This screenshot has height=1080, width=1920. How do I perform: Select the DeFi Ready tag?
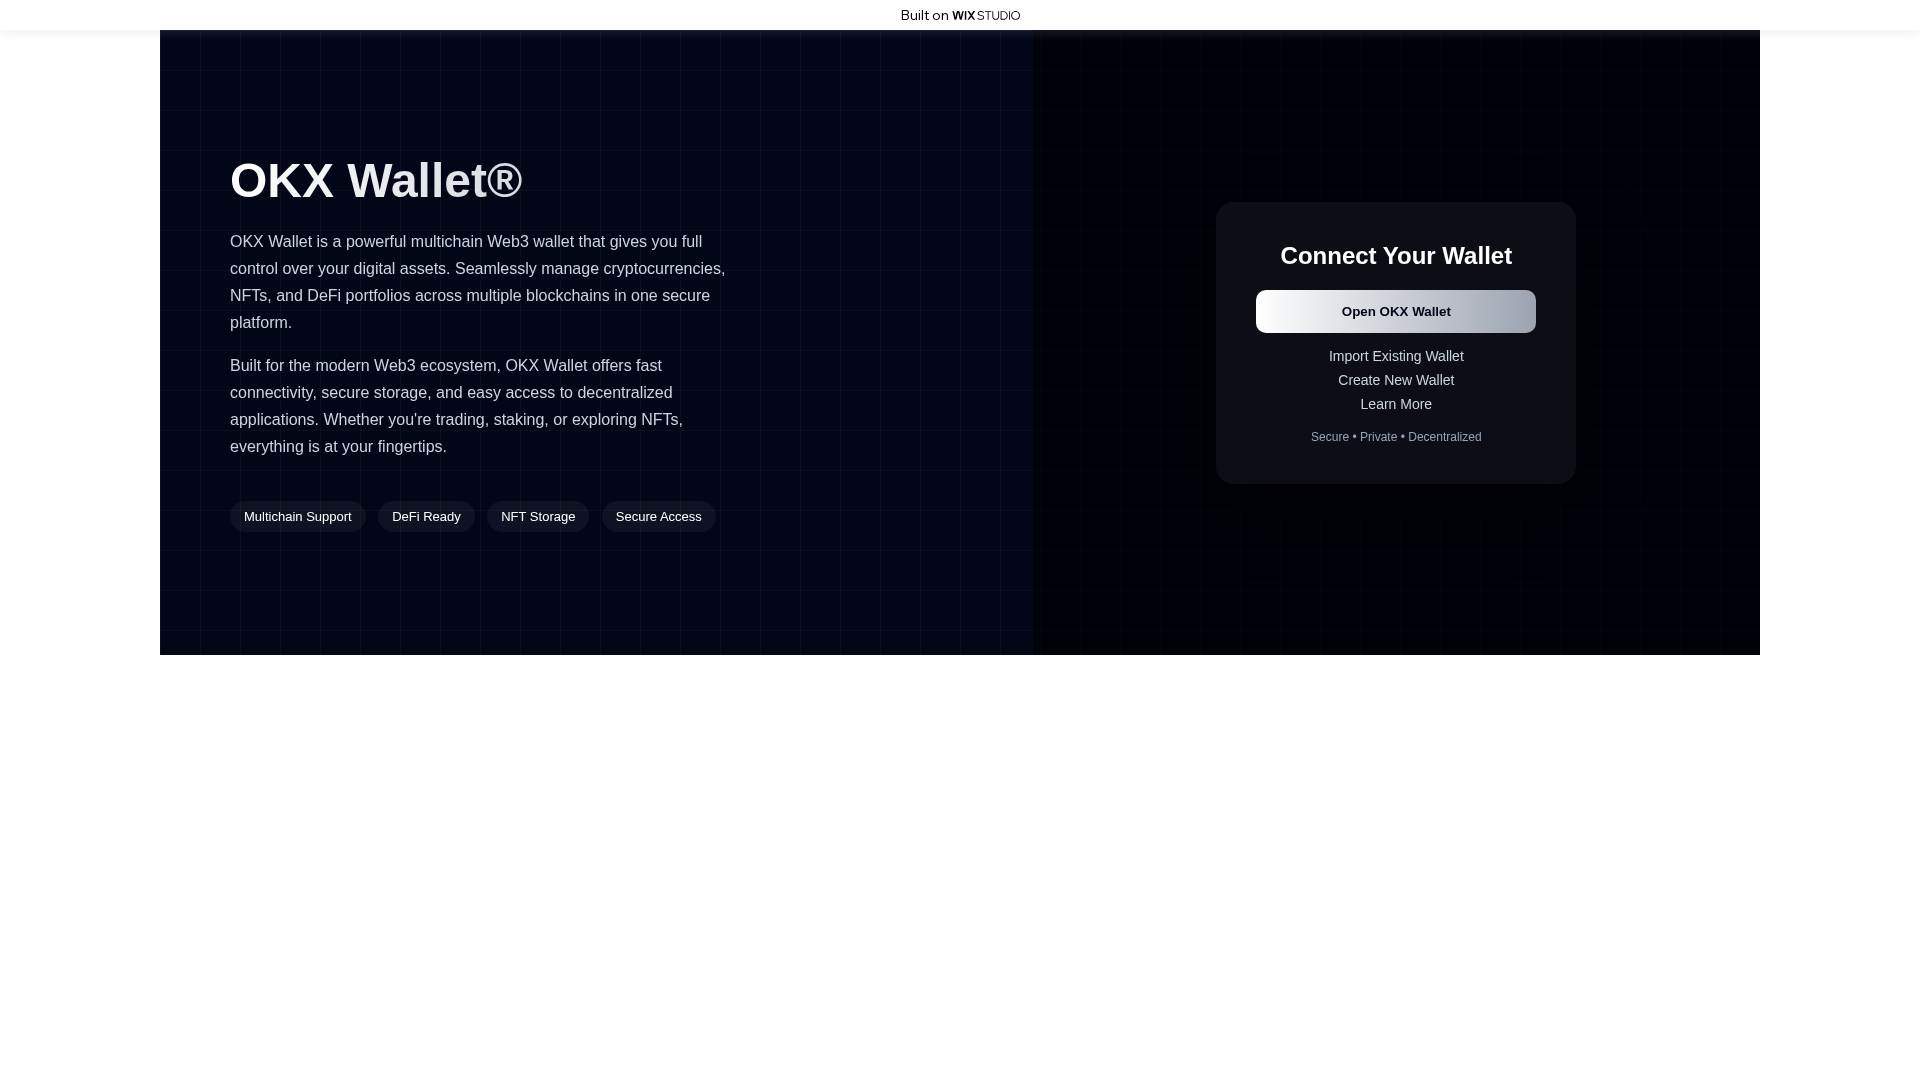click(x=426, y=516)
